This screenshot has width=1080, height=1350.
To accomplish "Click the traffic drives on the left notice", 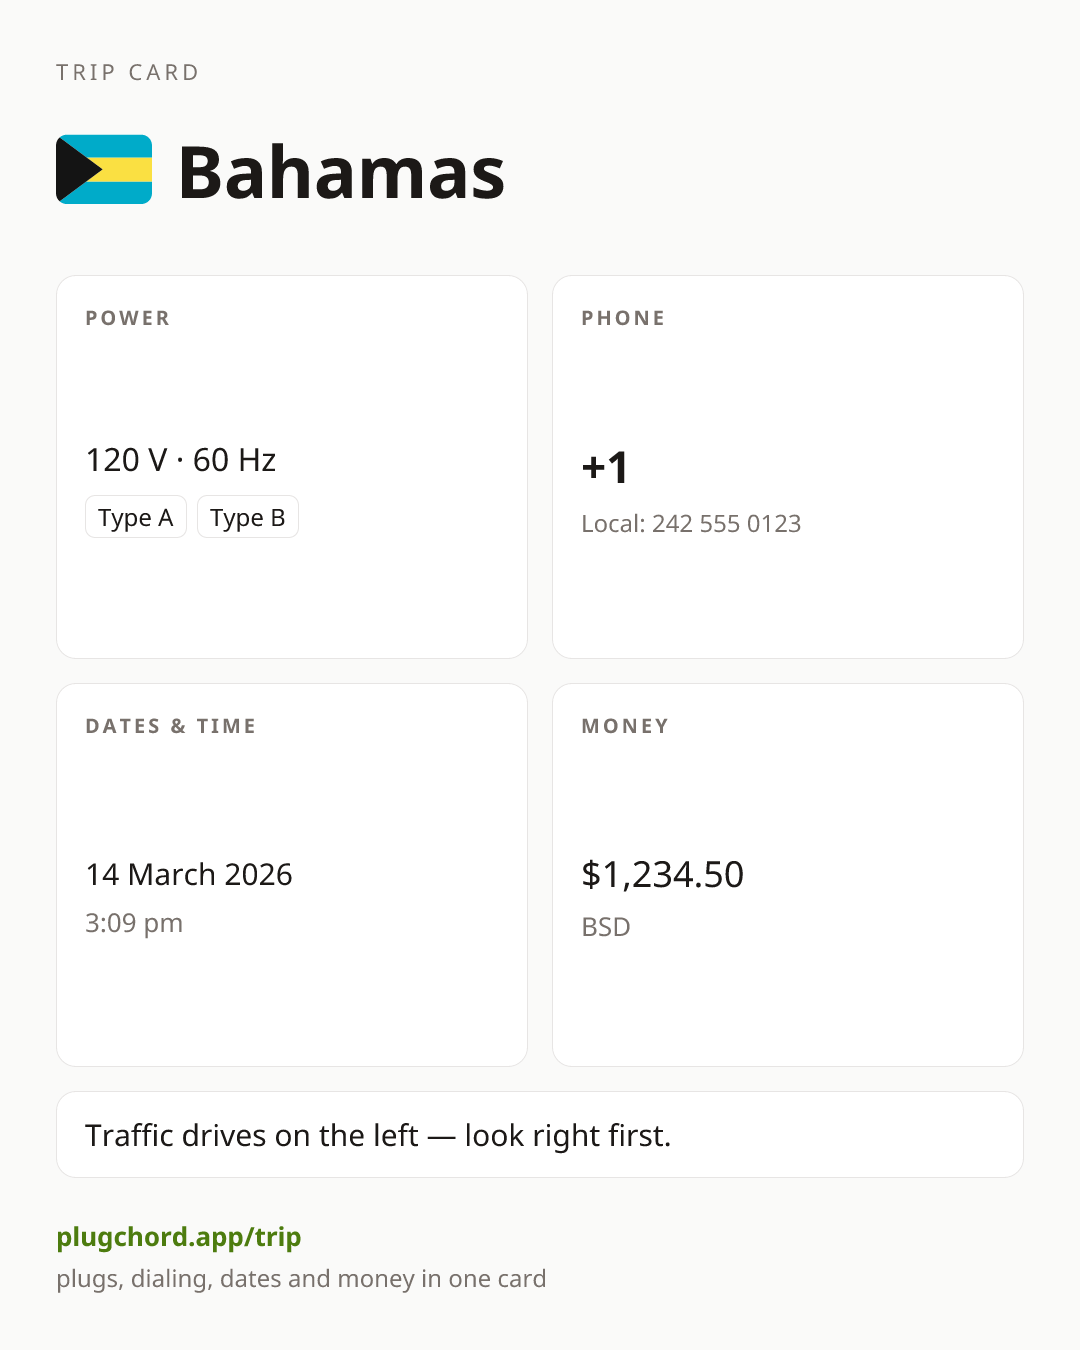I will (540, 1135).
